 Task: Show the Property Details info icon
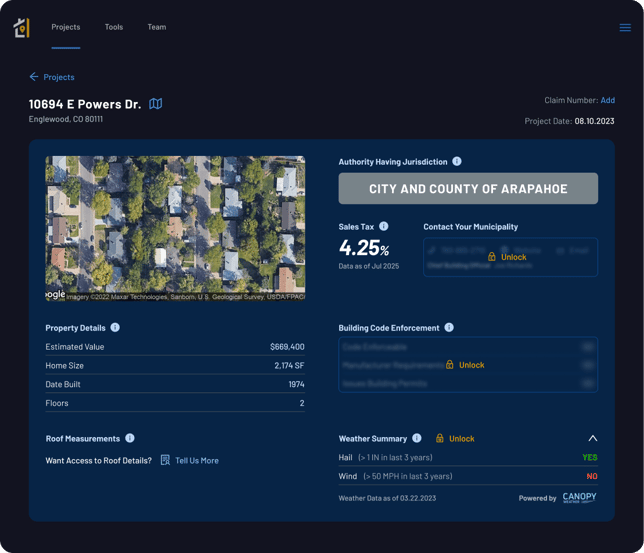click(x=115, y=327)
